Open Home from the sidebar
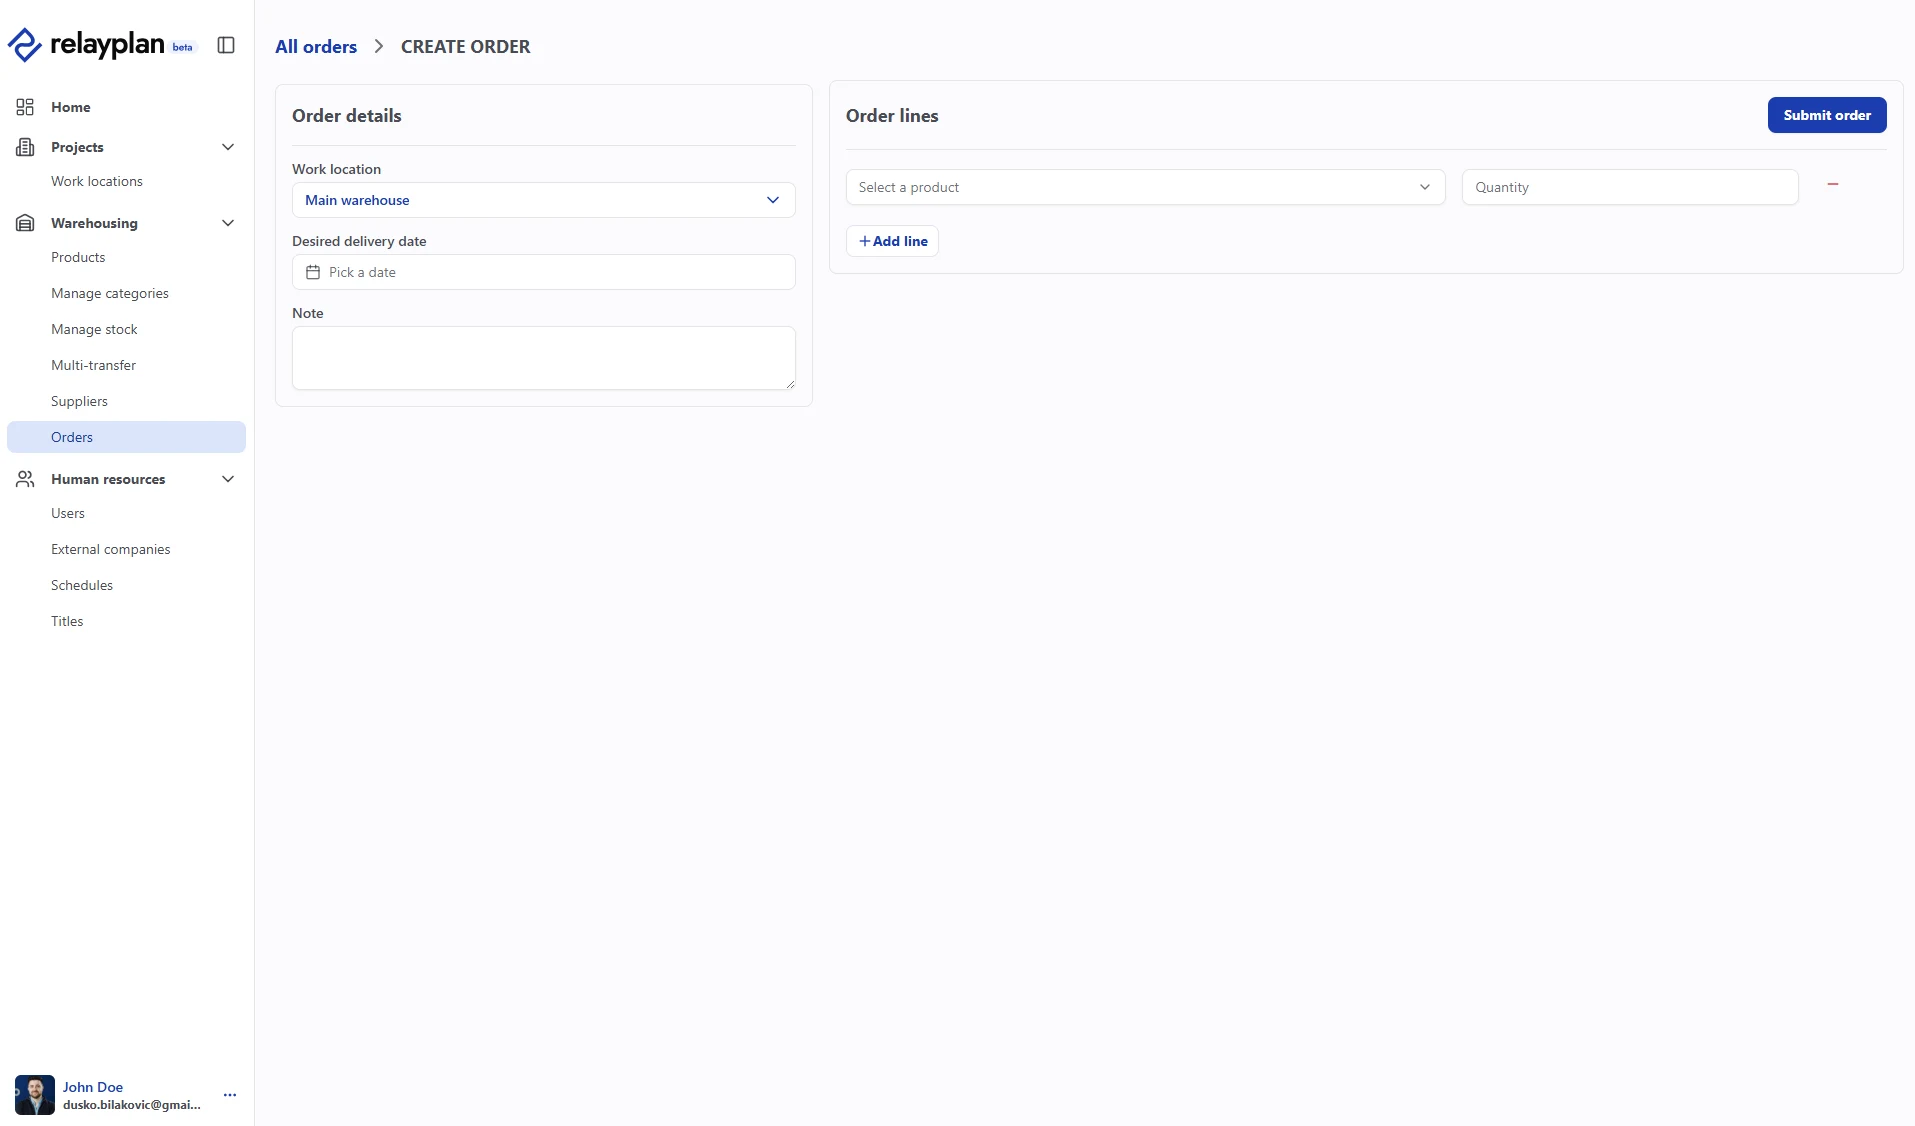 (x=70, y=107)
